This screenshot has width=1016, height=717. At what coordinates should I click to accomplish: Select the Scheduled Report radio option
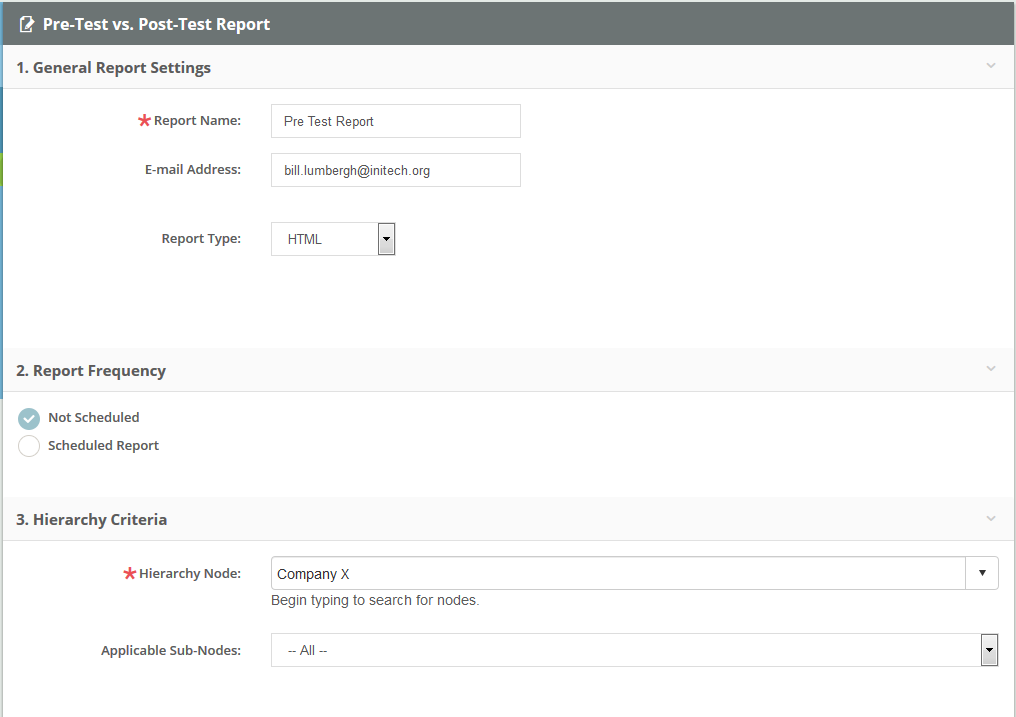[x=29, y=446]
